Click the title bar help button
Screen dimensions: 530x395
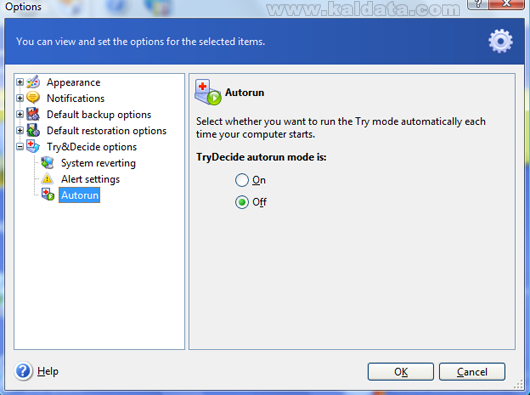478,4
